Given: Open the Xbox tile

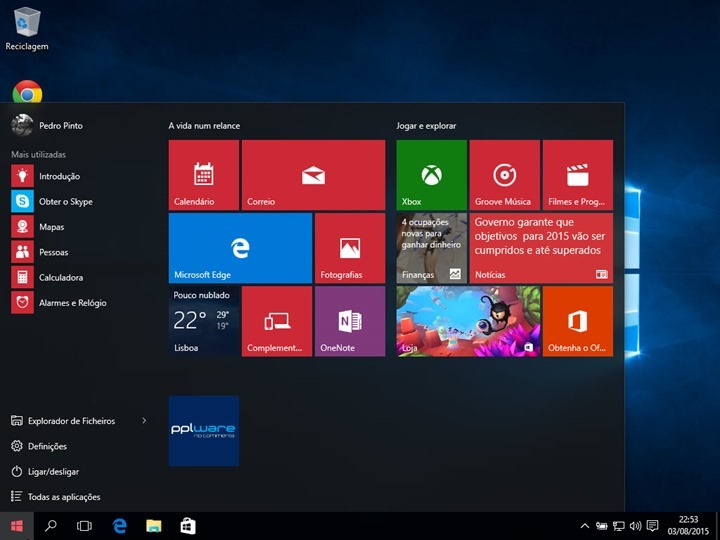Looking at the screenshot, I should point(432,175).
